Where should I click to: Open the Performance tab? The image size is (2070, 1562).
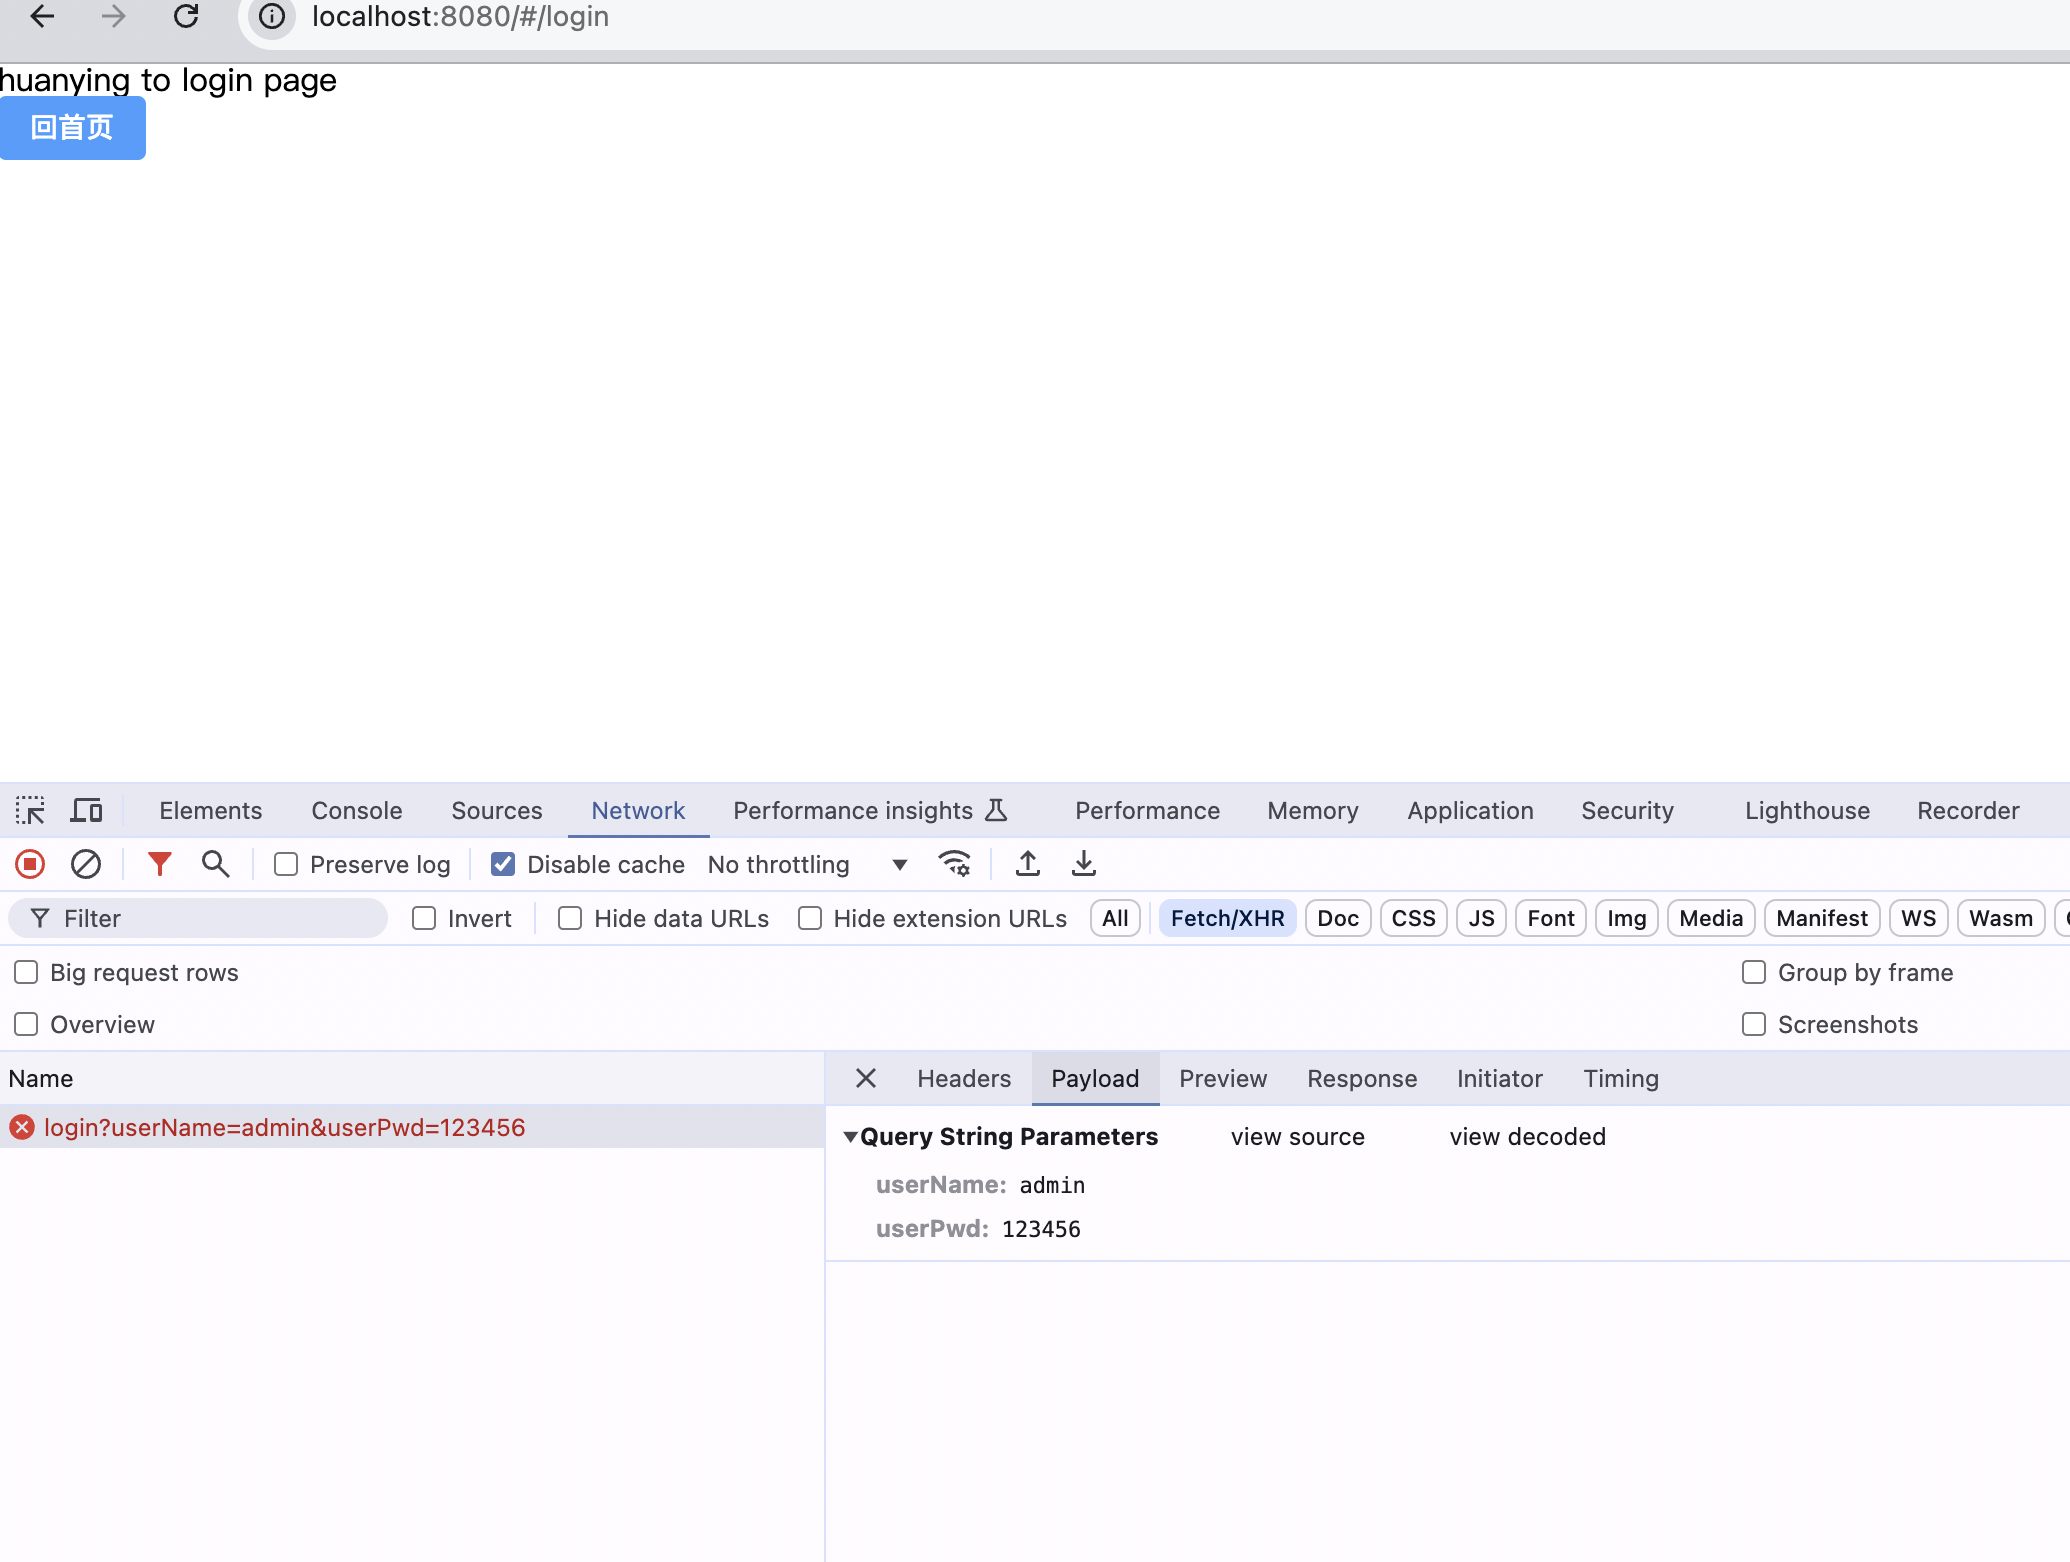pyautogui.click(x=1148, y=810)
